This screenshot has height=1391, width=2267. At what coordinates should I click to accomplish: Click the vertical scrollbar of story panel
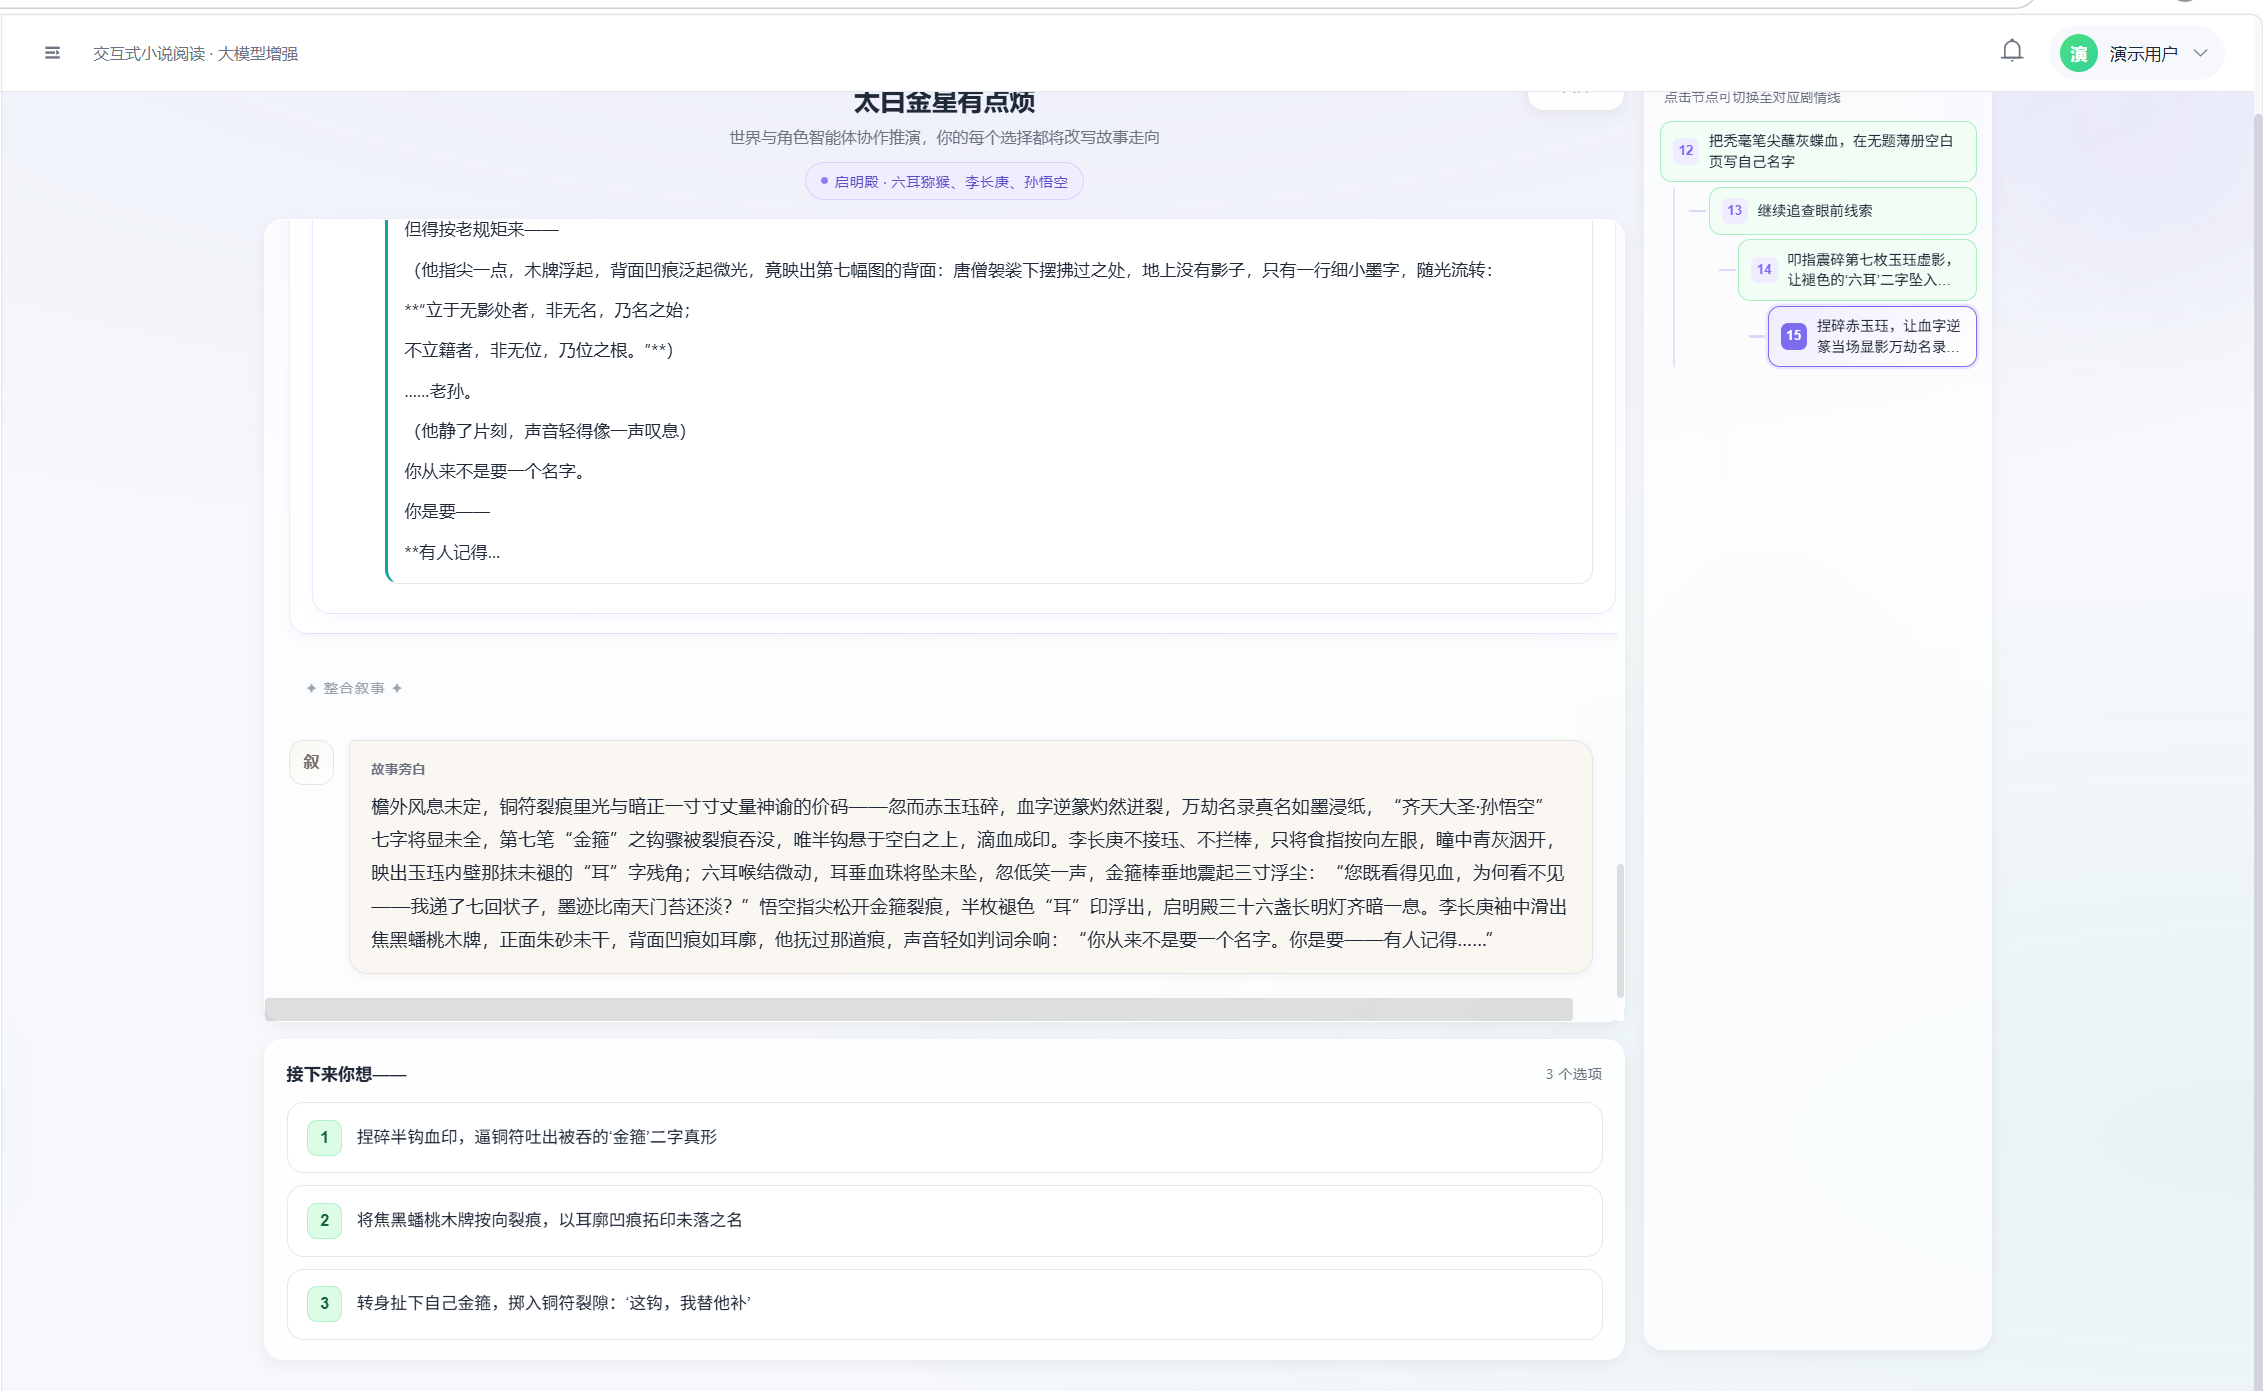(1620, 930)
